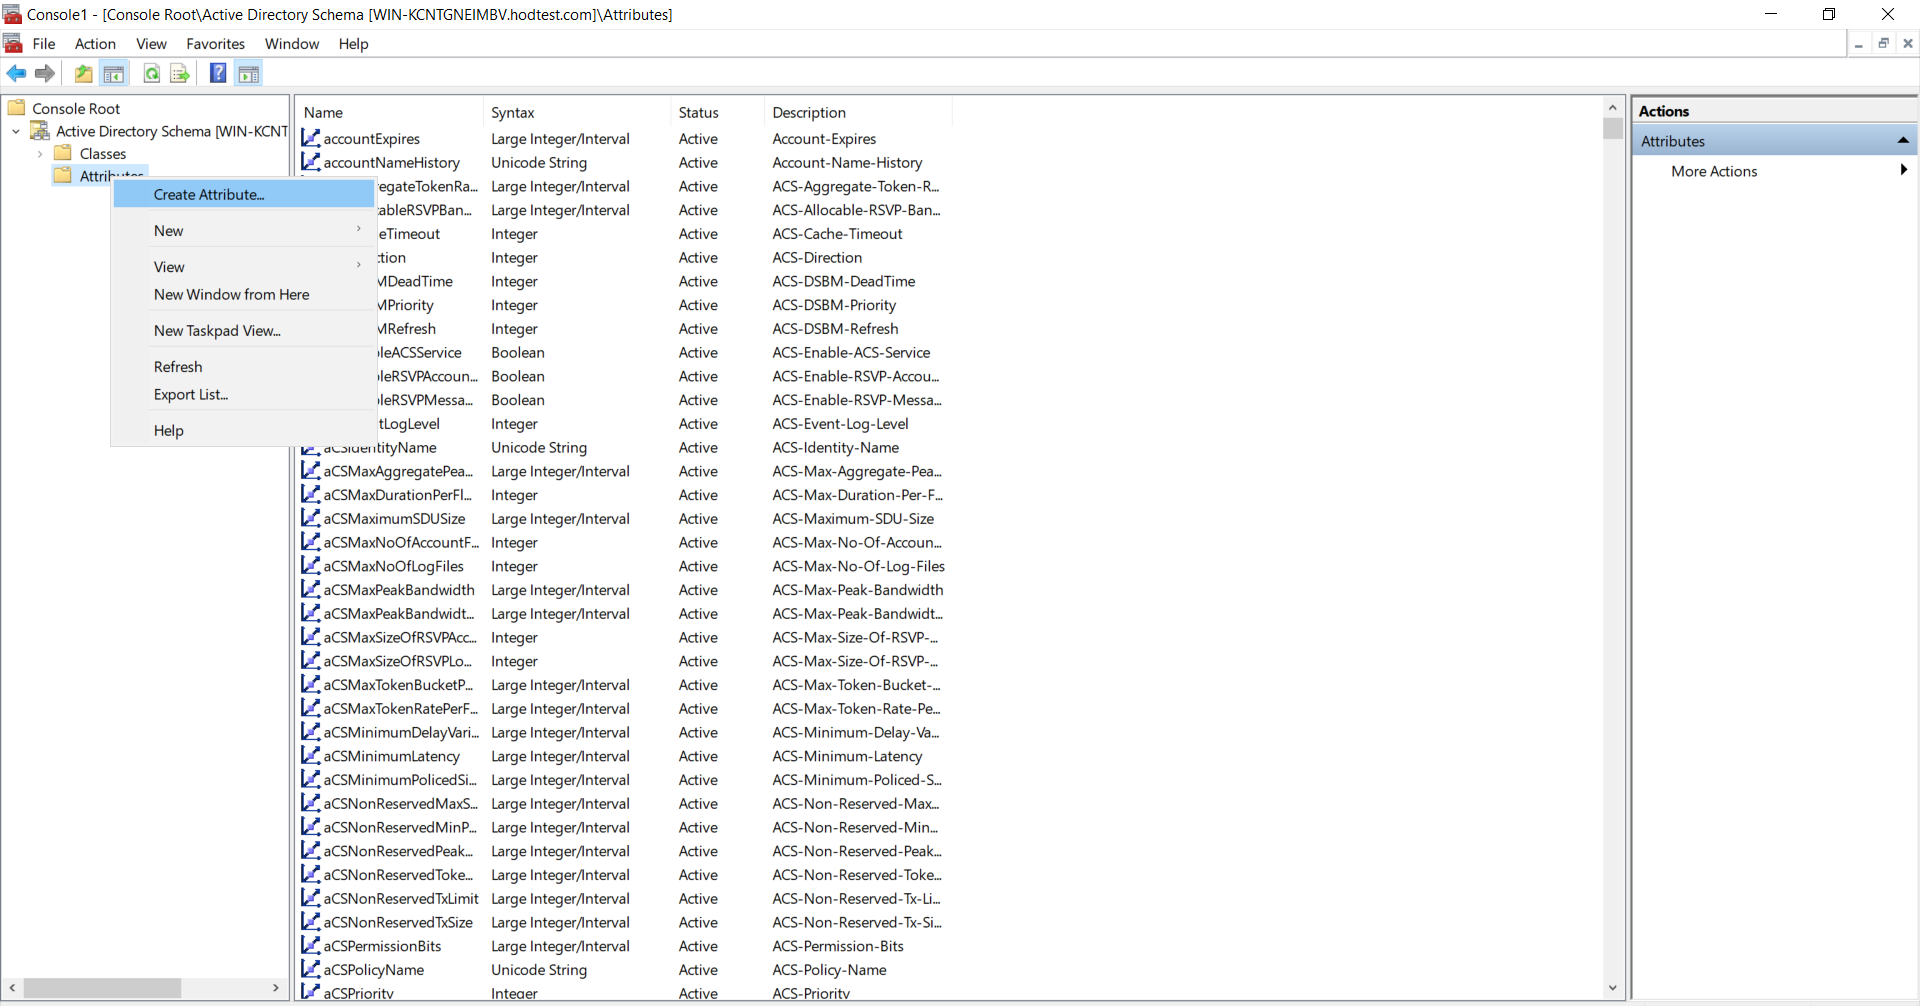Click Export List in context menu

[190, 395]
